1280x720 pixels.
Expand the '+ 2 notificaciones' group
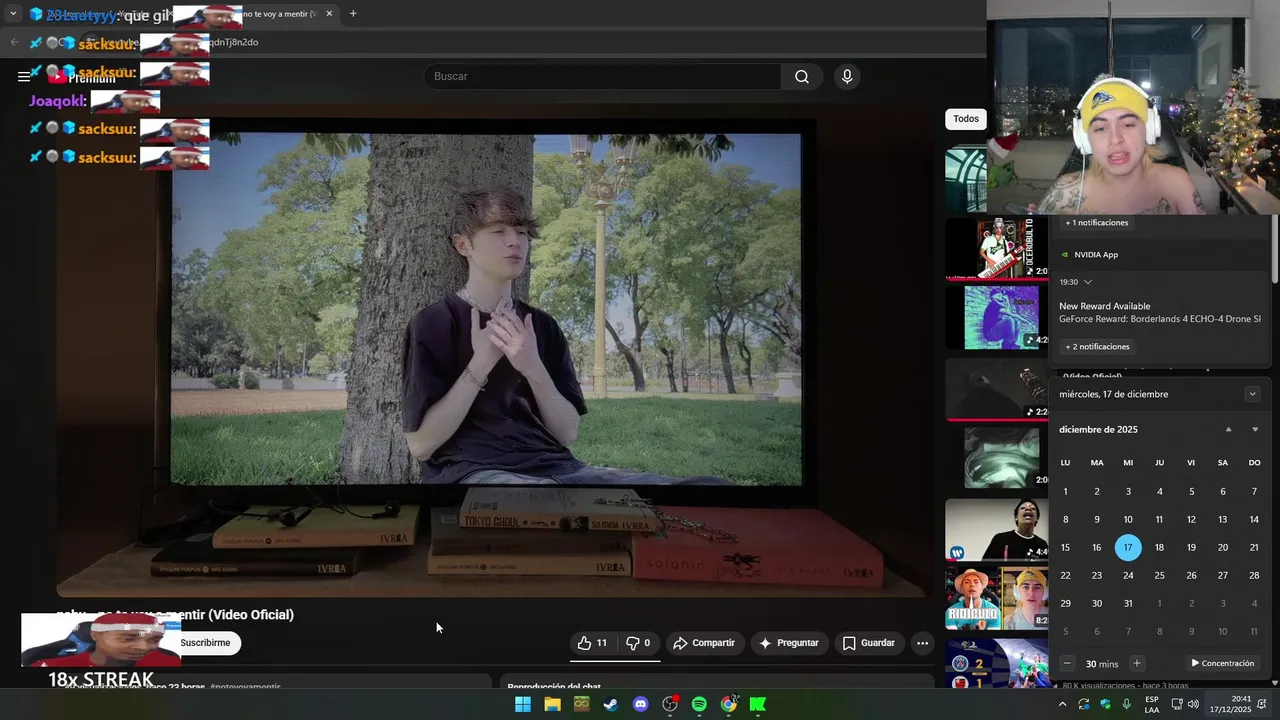pos(1097,347)
